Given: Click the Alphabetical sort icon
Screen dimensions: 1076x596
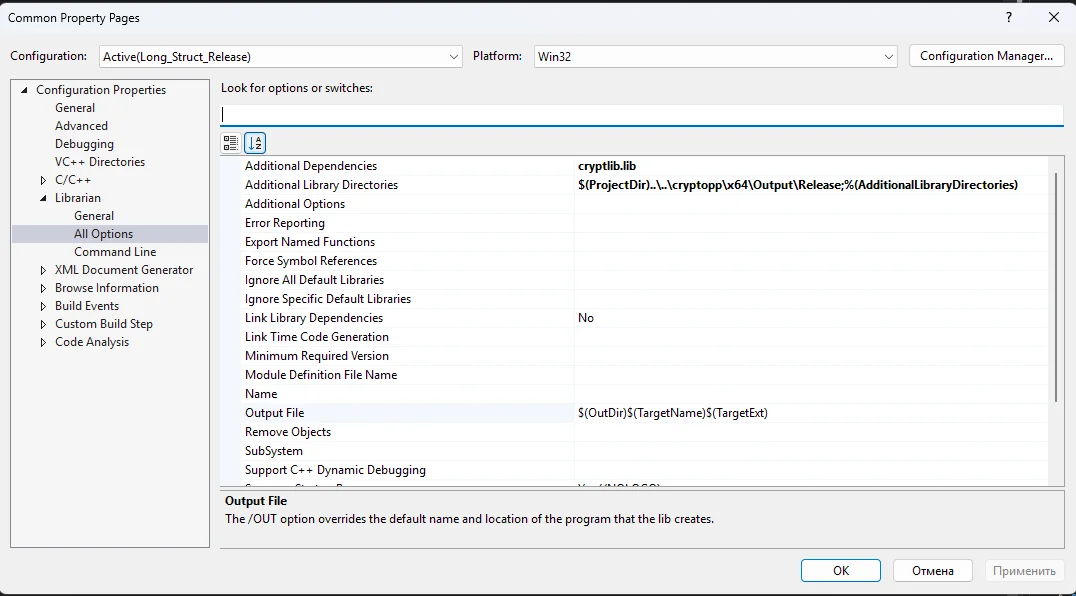Looking at the screenshot, I should coord(255,143).
